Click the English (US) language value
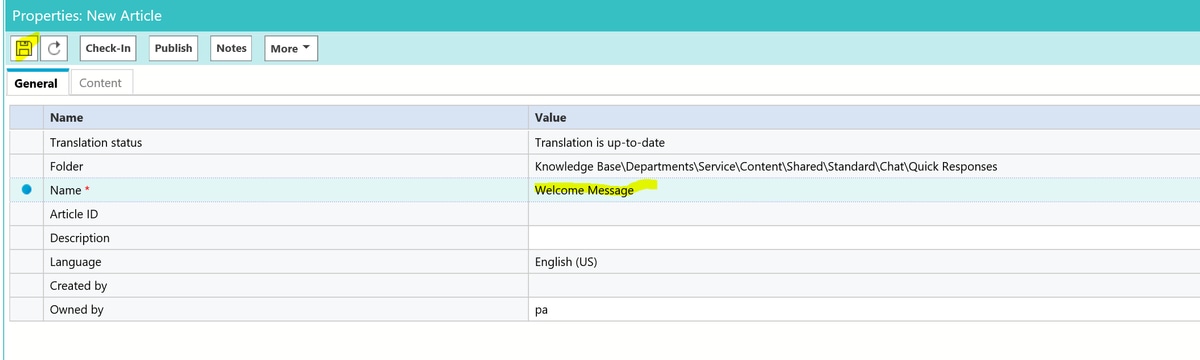This screenshot has height=360, width=1200. pos(567,262)
